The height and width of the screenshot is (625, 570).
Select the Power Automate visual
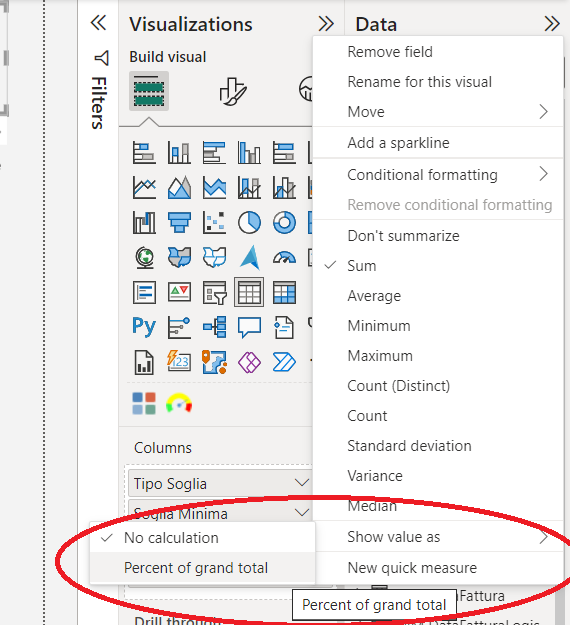pyautogui.click(x=284, y=362)
